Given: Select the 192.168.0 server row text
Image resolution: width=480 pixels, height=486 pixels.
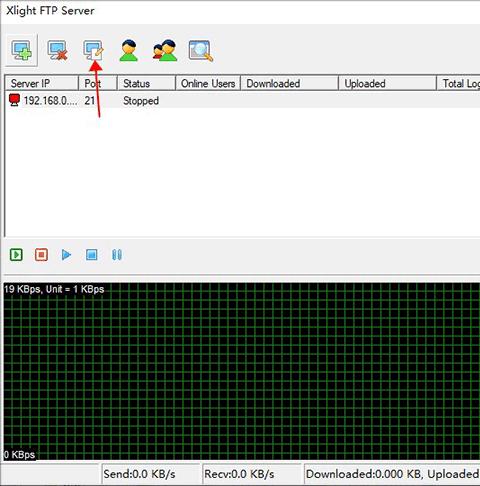Looking at the screenshot, I should pyautogui.click(x=50, y=100).
